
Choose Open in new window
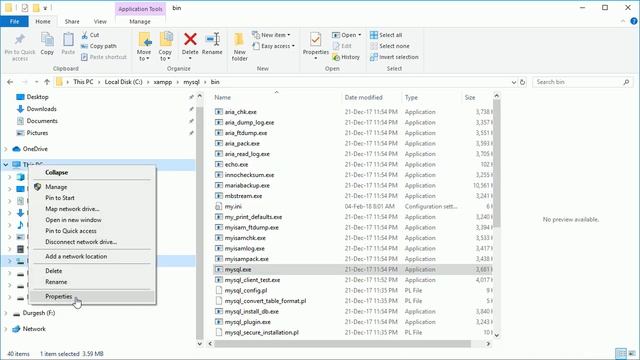click(92, 220)
